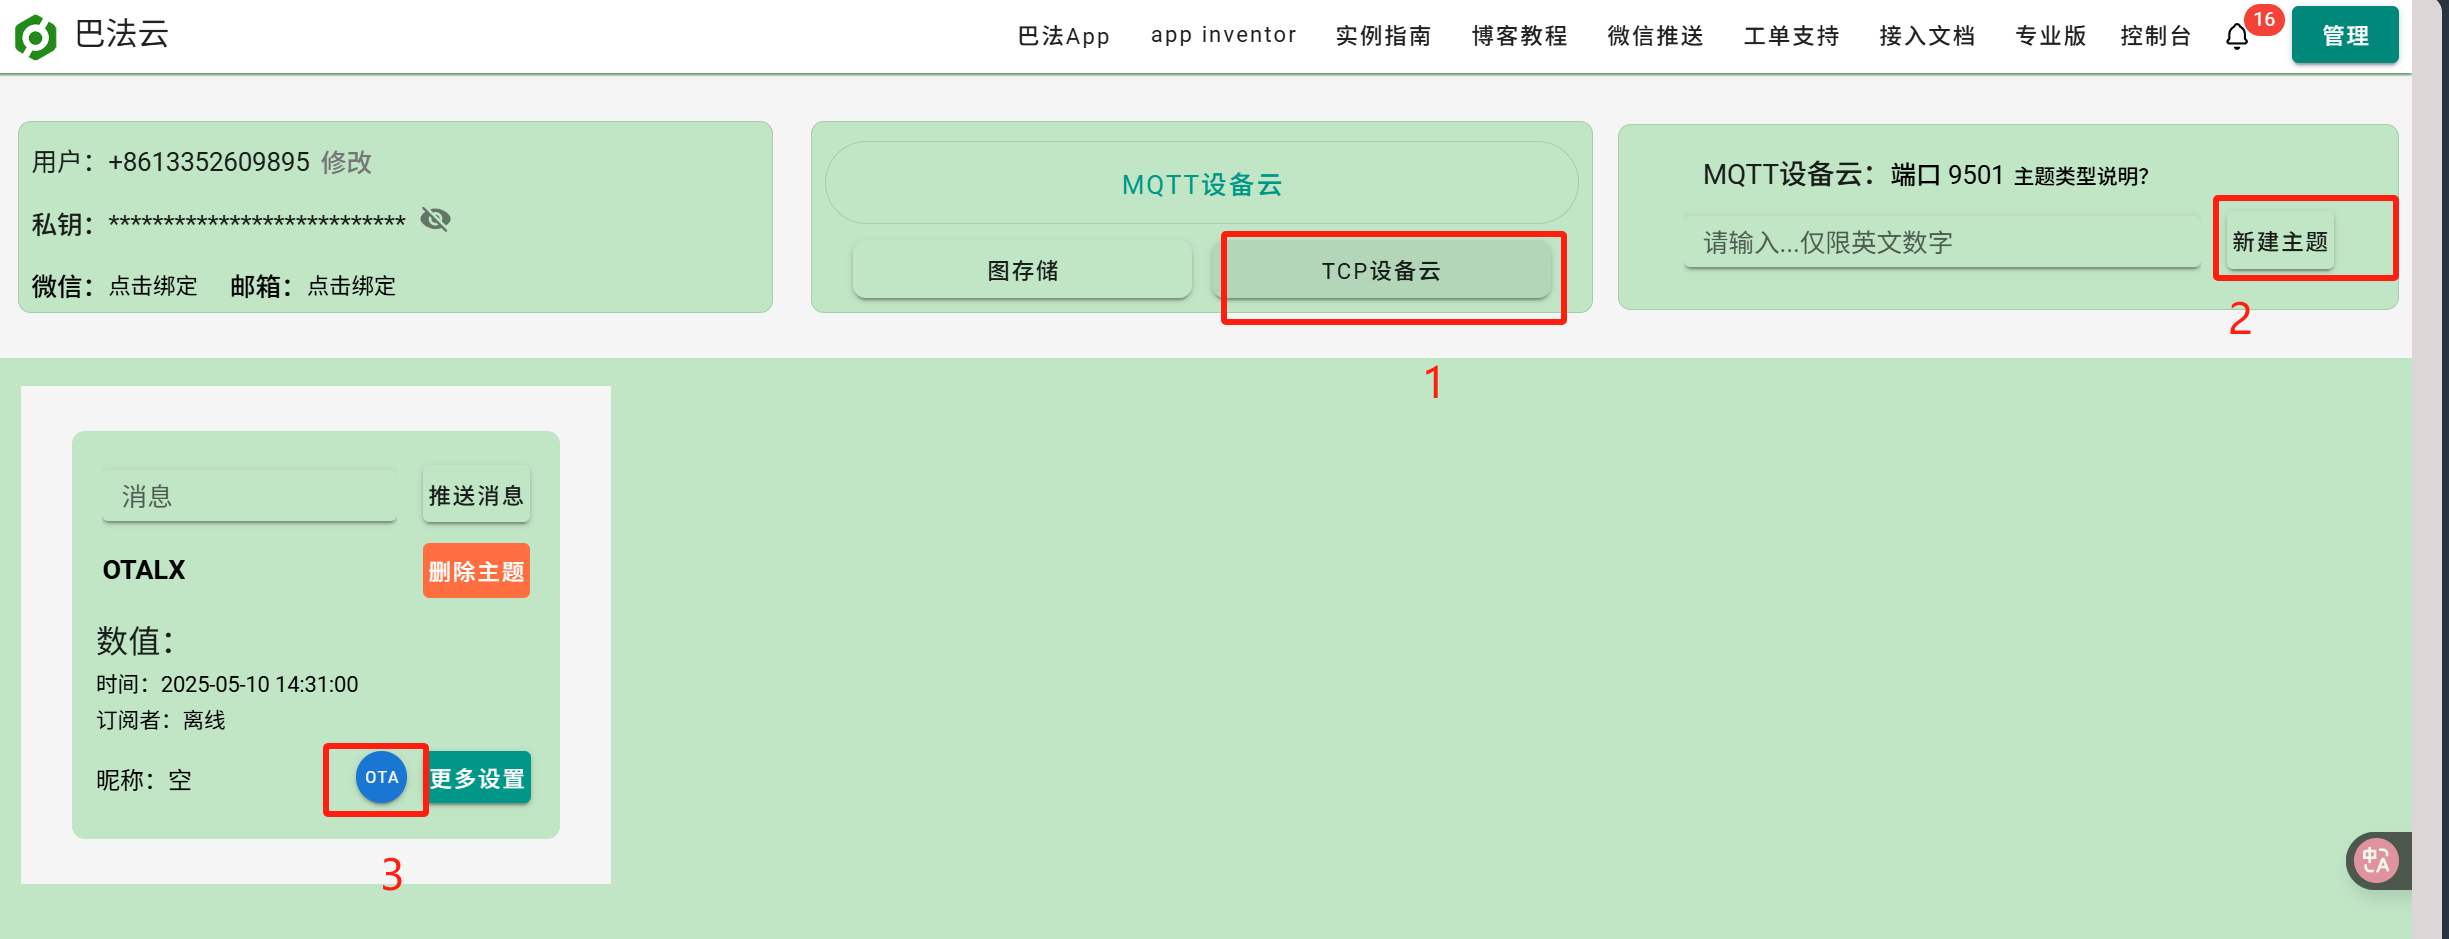The image size is (2449, 939).
Task: Open the 主题类型说明? help link
Action: (x=2081, y=174)
